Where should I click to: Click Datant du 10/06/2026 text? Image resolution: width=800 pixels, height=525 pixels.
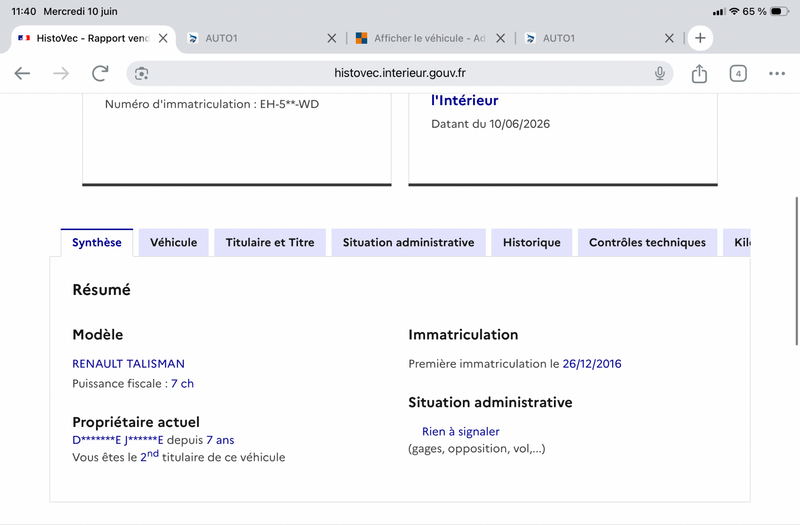point(490,124)
